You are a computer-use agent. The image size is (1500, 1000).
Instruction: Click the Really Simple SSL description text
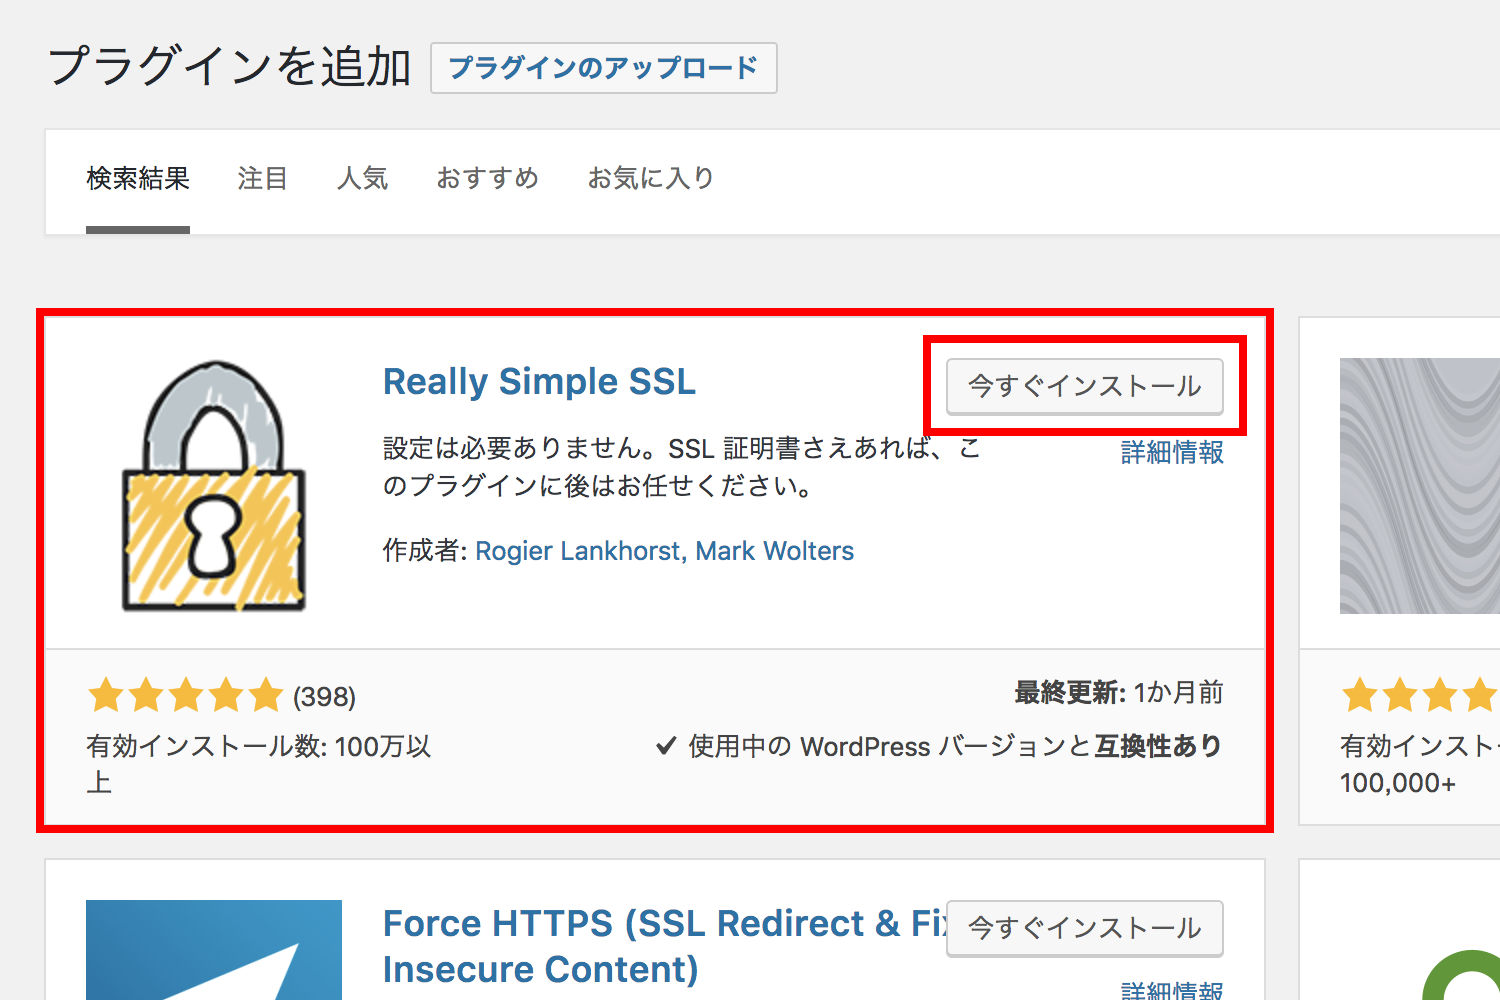[x=682, y=467]
